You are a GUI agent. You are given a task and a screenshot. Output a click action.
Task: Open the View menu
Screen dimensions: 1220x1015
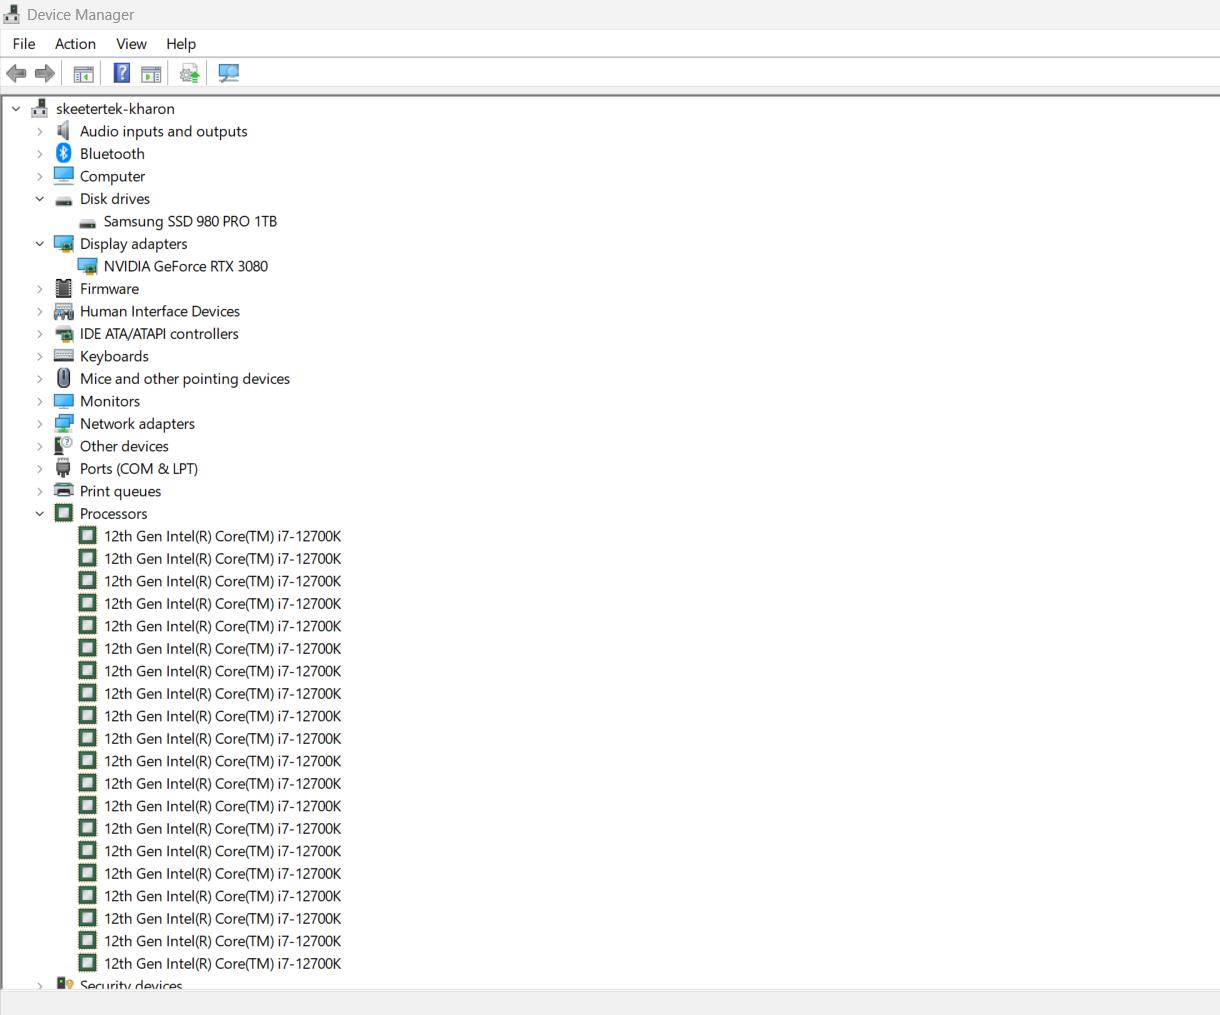click(x=131, y=43)
